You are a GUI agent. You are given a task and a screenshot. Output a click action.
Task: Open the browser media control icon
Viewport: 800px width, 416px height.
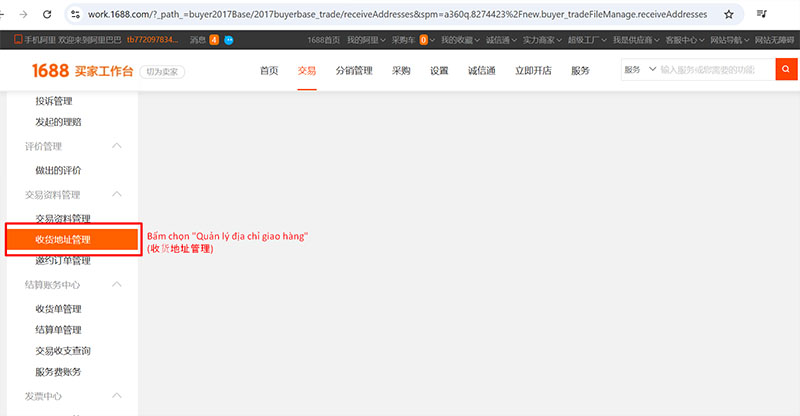[x=762, y=15]
